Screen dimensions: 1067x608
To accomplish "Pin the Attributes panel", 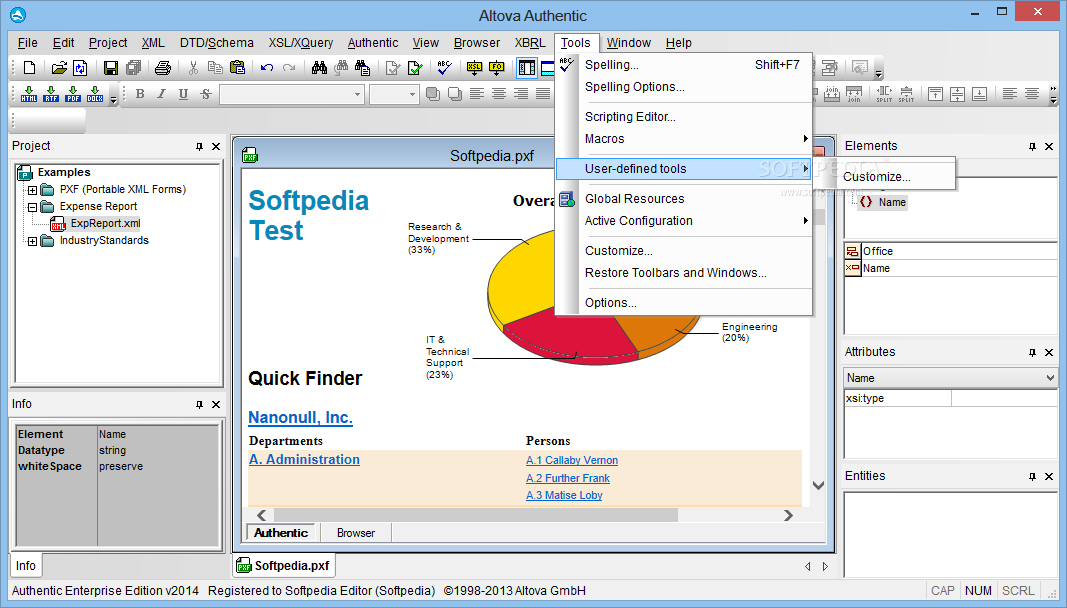I will coord(1032,353).
